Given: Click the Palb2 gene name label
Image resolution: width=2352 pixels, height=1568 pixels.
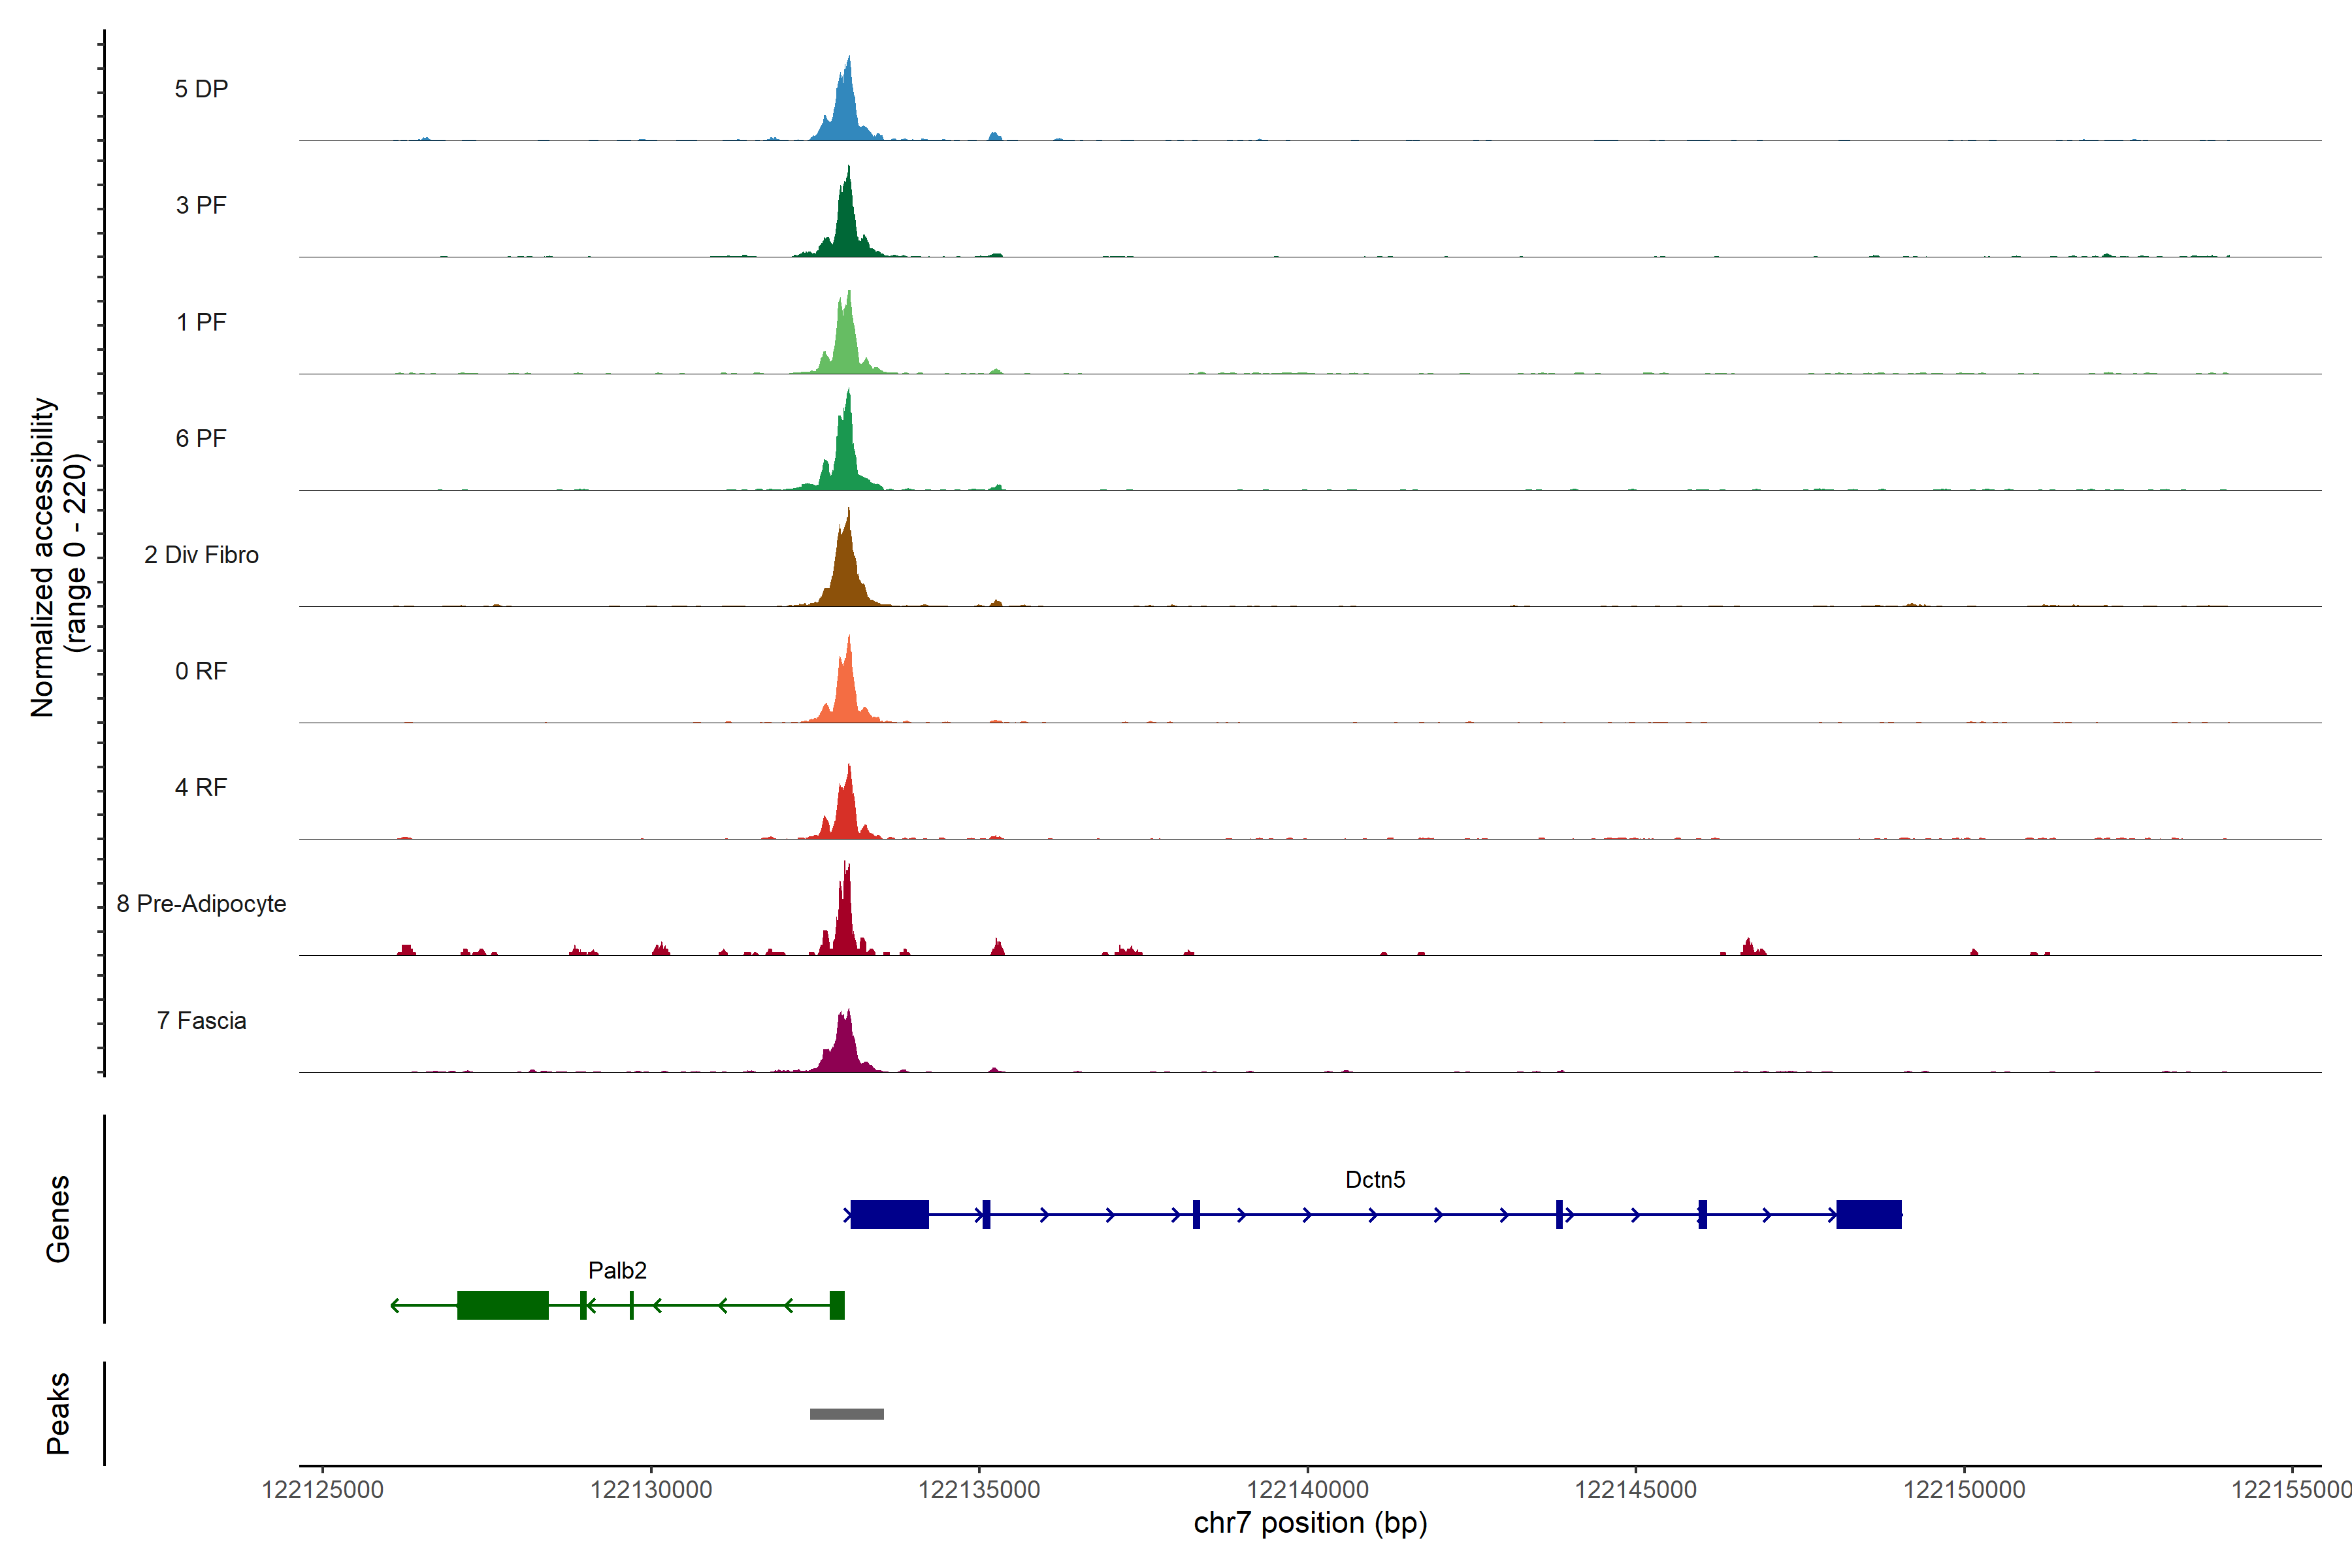Looking at the screenshot, I should click(617, 1271).
